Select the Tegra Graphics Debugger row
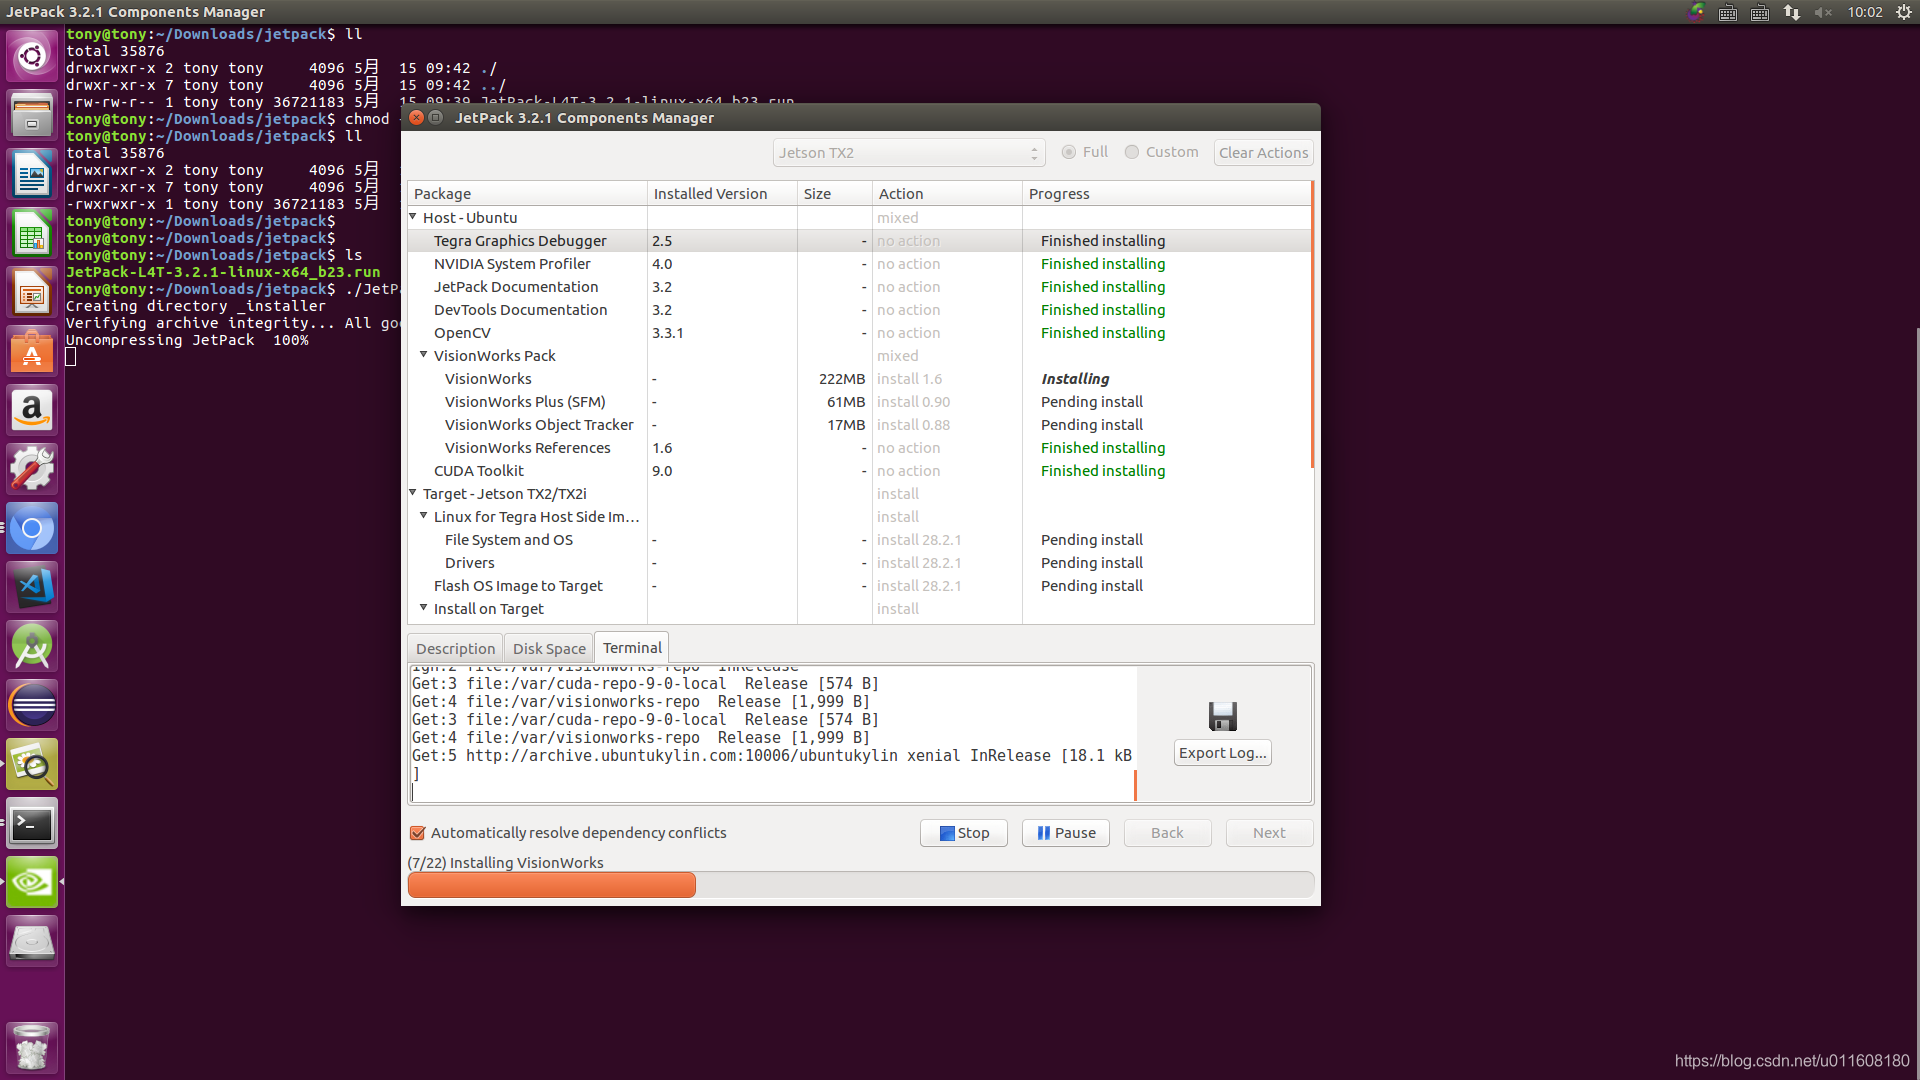The image size is (1920, 1080). click(x=859, y=241)
